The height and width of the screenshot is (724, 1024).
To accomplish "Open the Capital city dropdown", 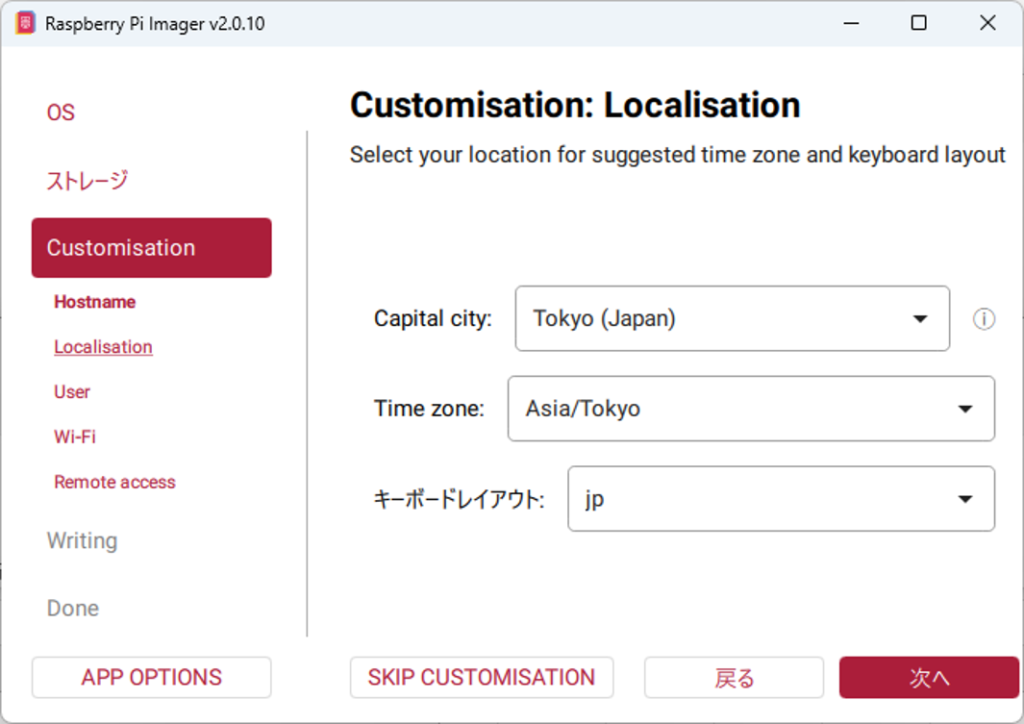I will [732, 319].
